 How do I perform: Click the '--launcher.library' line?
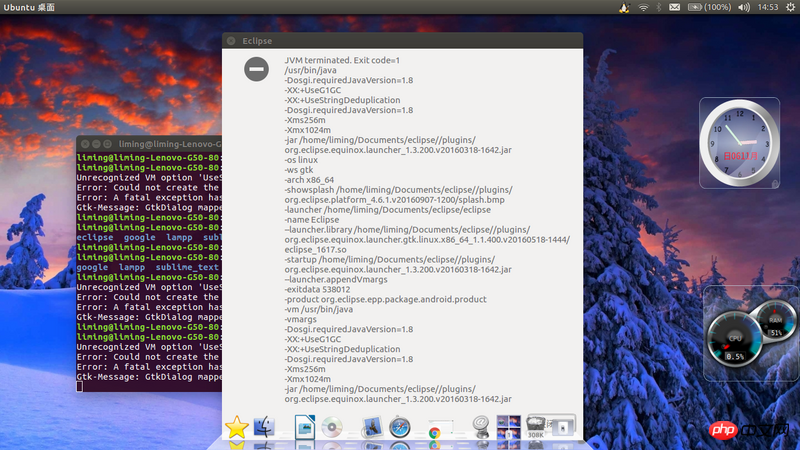click(x=407, y=230)
